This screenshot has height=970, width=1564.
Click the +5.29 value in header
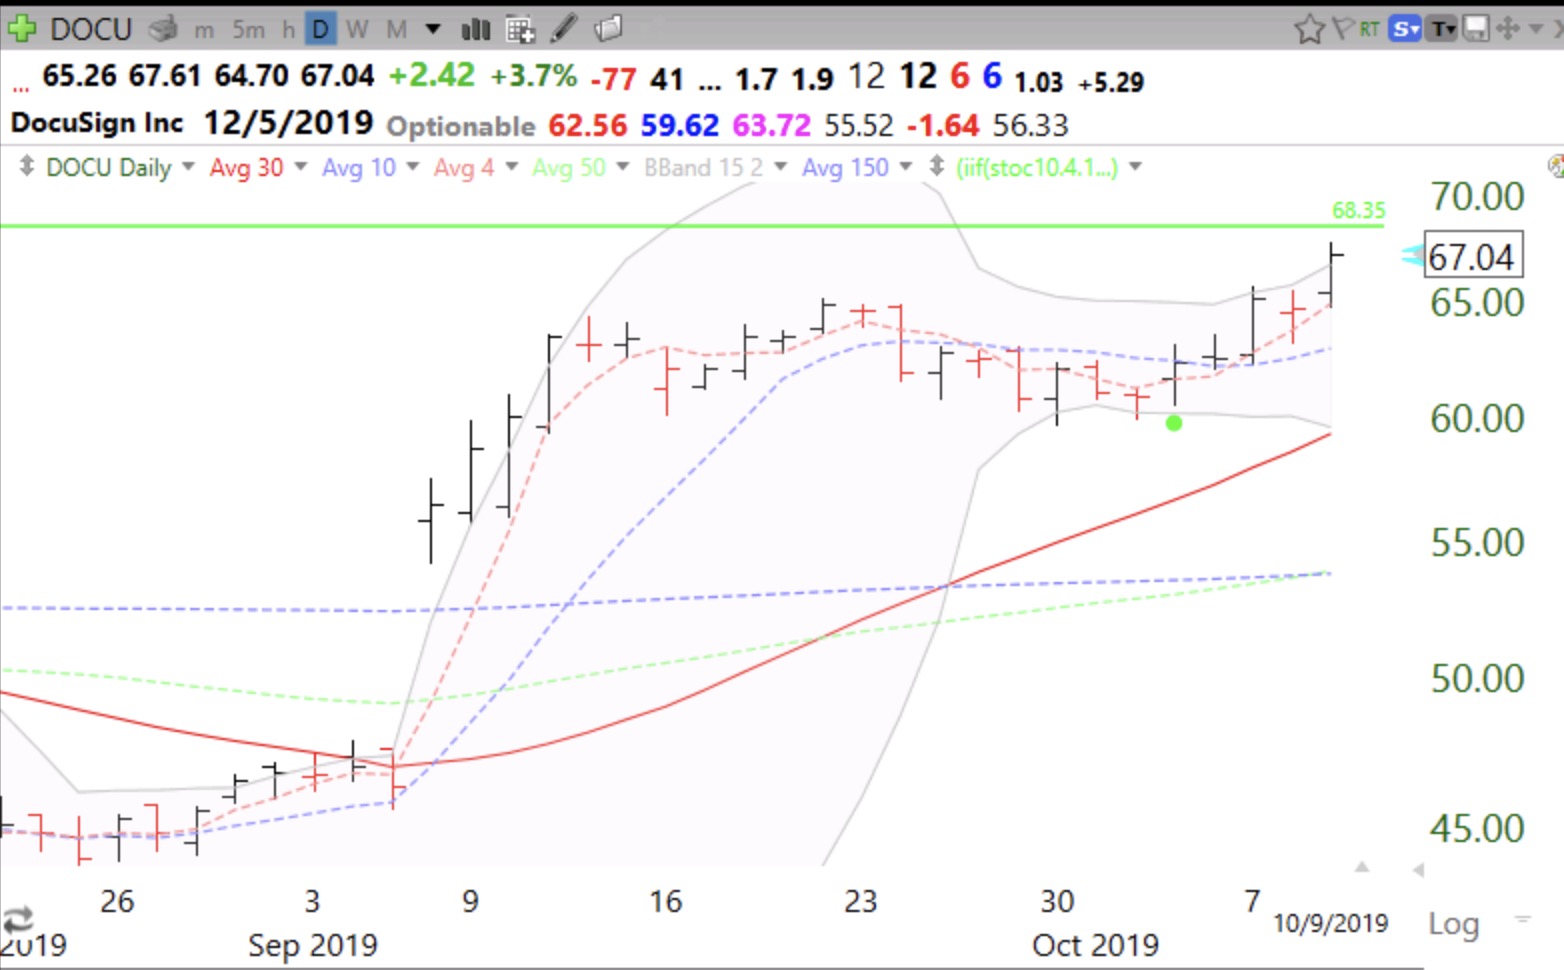point(1111,82)
